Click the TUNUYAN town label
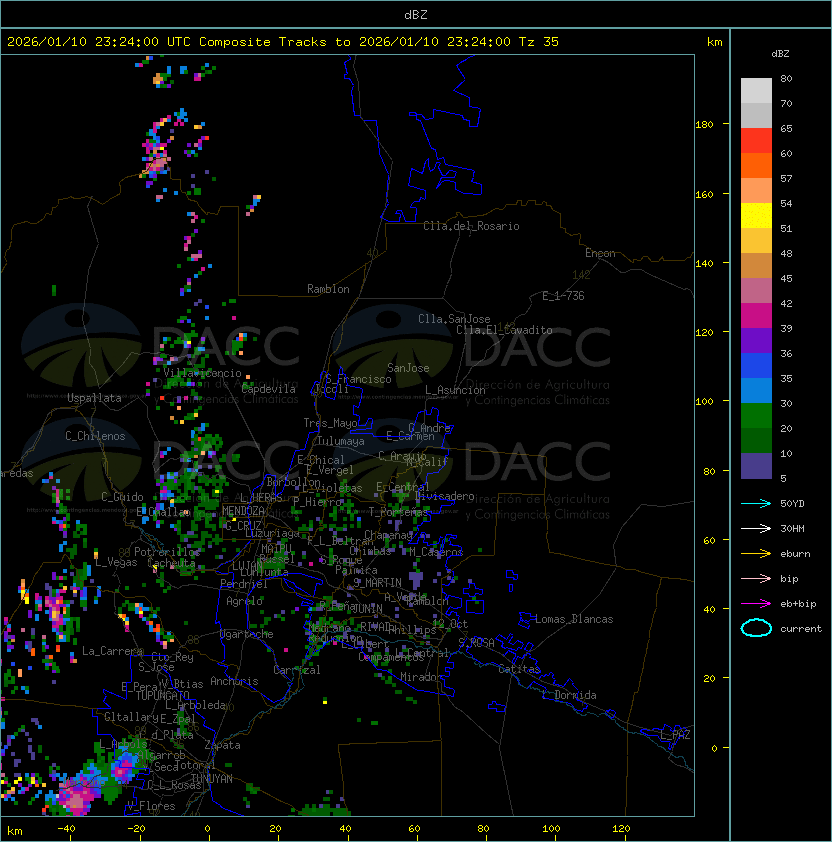 [212, 779]
